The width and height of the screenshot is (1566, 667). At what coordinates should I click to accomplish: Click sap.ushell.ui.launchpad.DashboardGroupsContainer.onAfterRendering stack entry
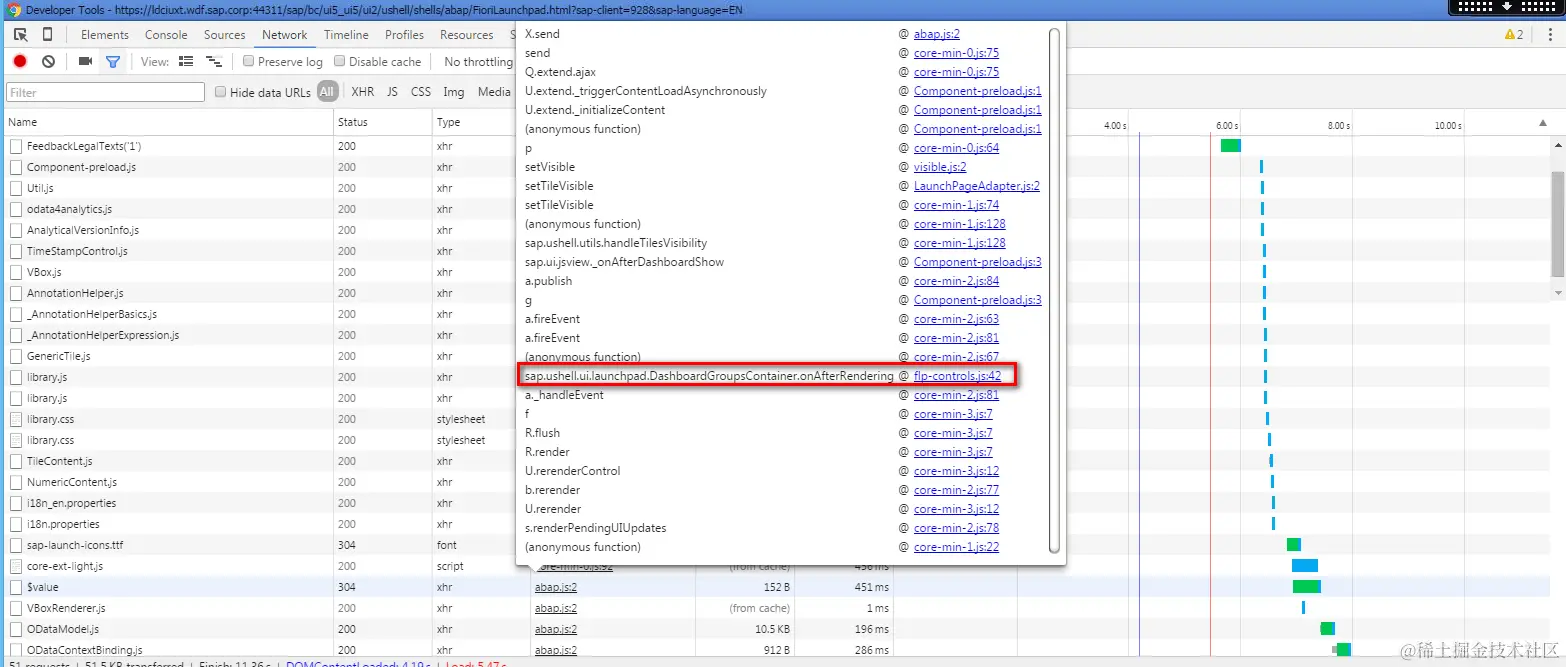(709, 376)
